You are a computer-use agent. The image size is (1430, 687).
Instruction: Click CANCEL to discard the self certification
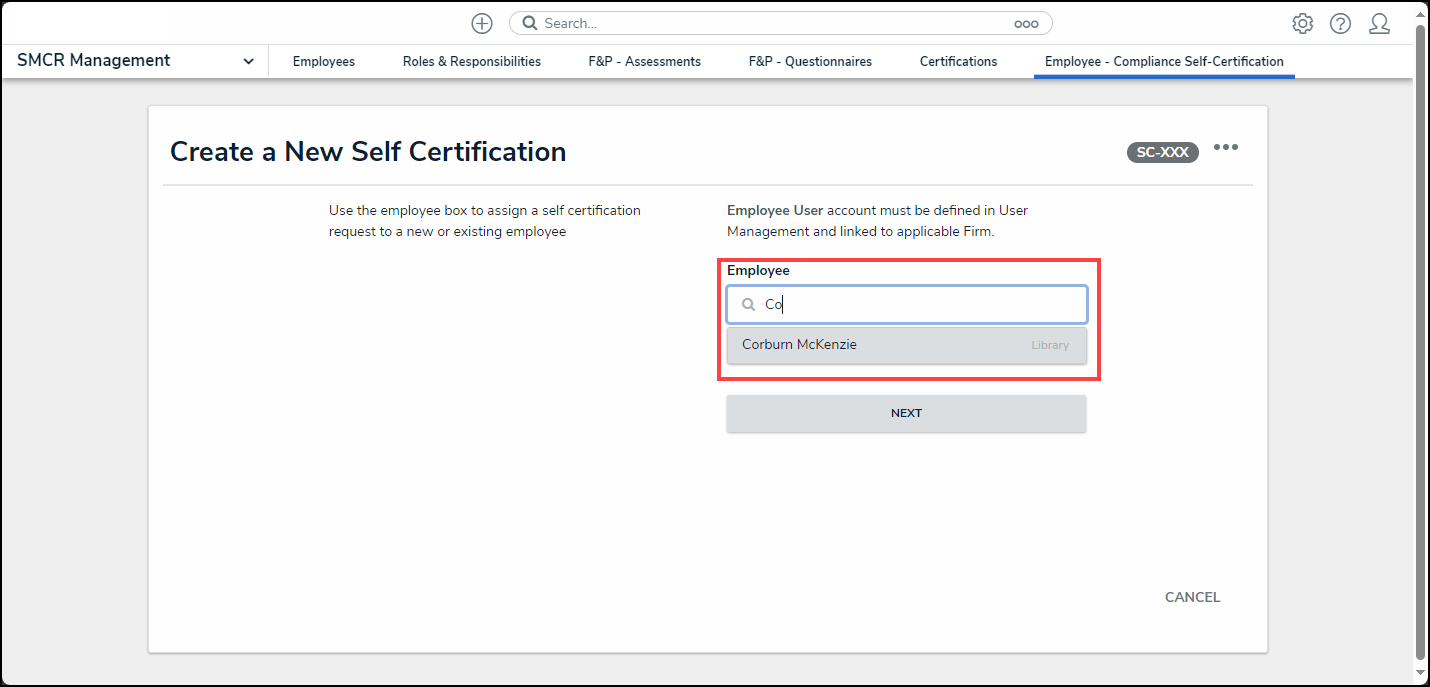point(1192,597)
